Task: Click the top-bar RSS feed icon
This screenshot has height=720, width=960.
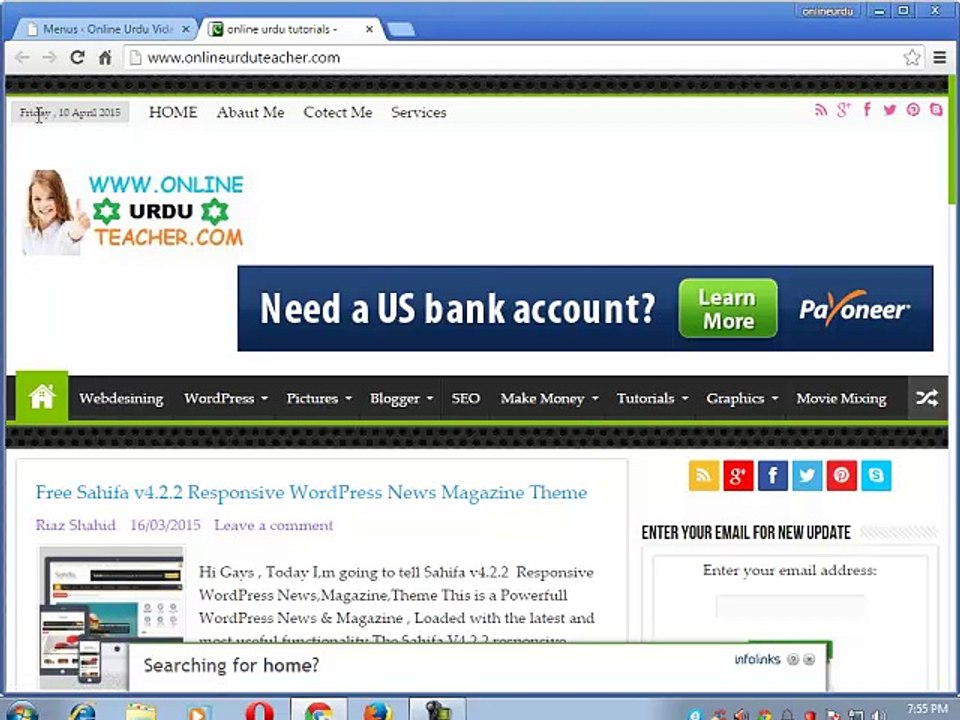Action: tap(821, 110)
